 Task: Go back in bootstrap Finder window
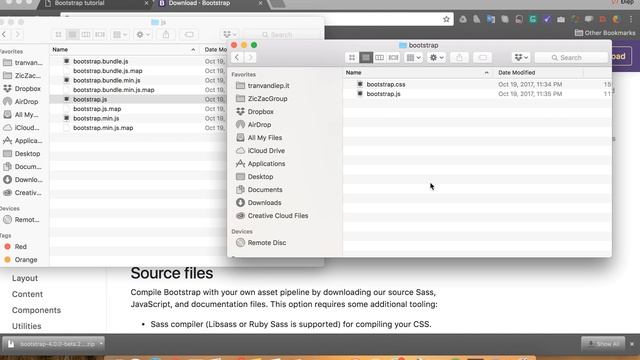(237, 58)
